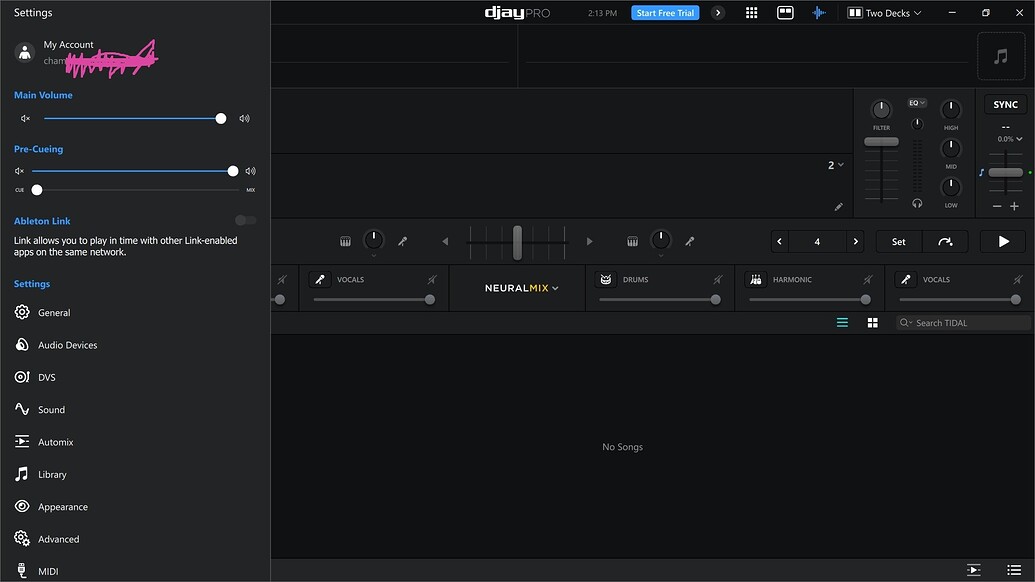Click the waveform display icon in the title bar
The image size is (1035, 582).
(x=819, y=12)
